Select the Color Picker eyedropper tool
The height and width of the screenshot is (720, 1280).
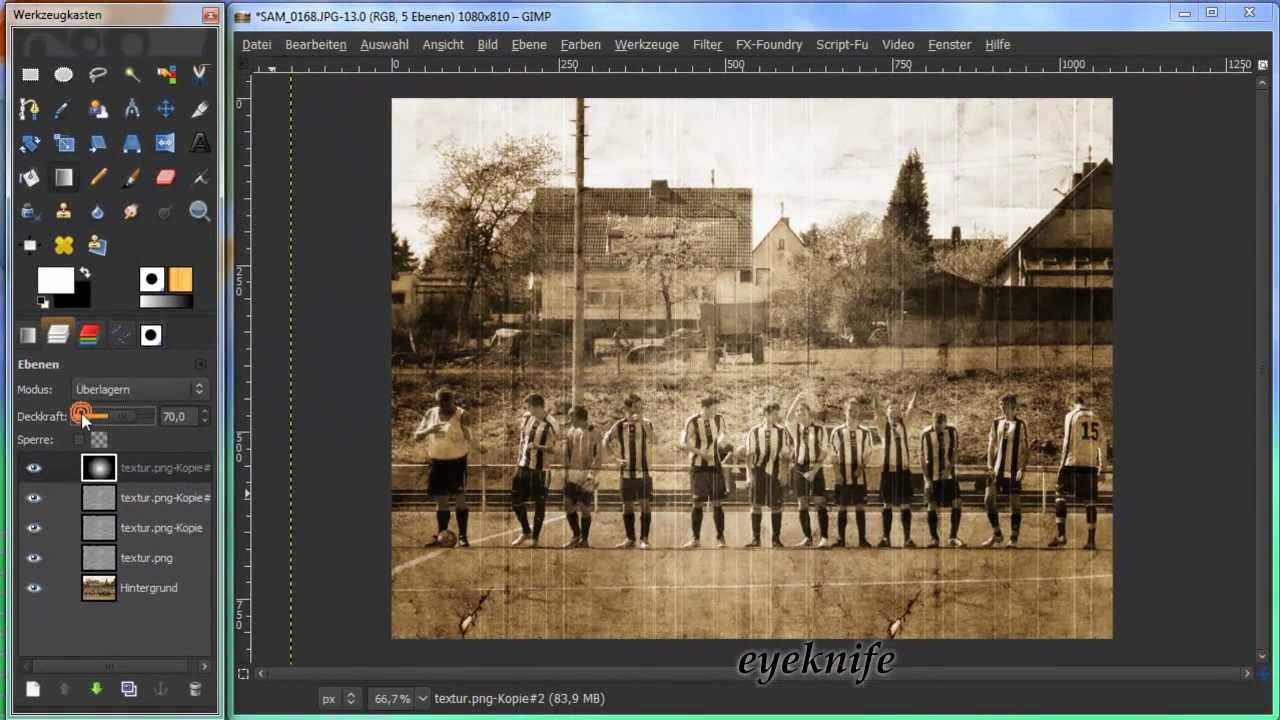(x=64, y=109)
